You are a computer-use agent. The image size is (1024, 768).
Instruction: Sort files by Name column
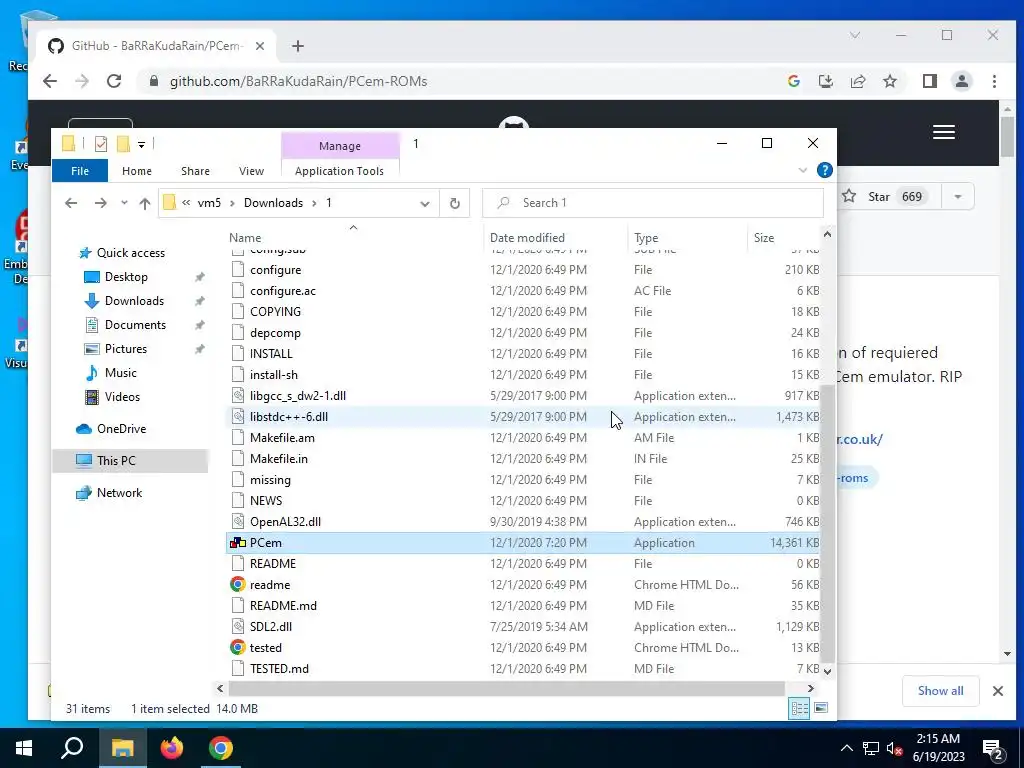353,238
